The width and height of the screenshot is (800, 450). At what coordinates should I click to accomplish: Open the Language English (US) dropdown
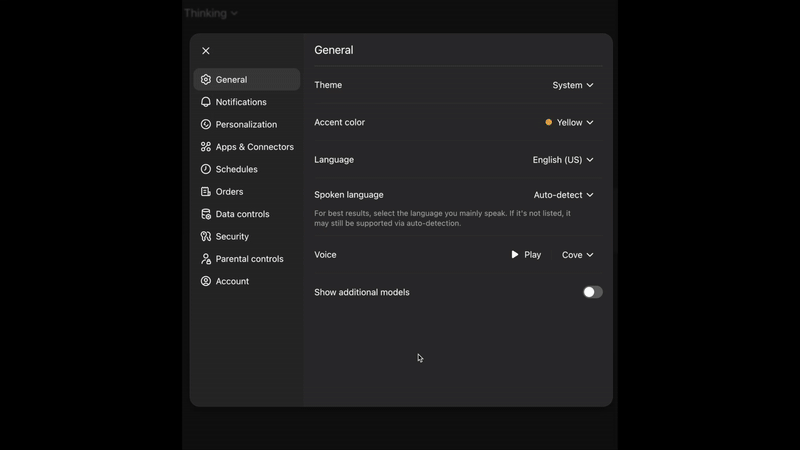click(563, 160)
